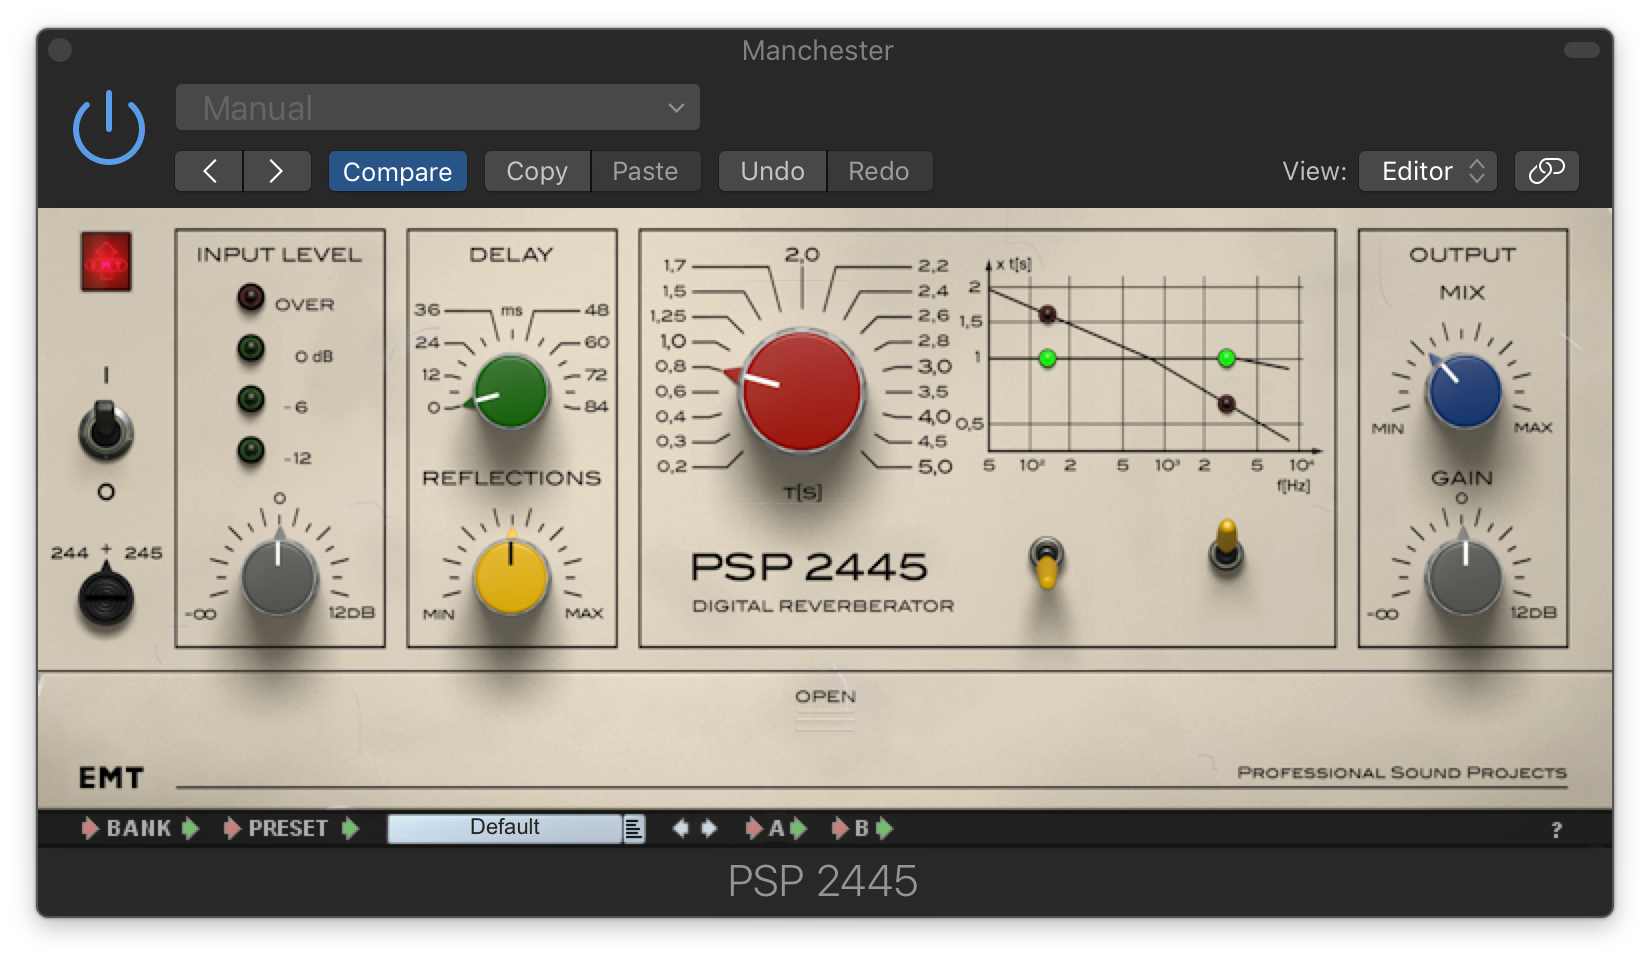Viewport: 1650px width, 962px height.
Task: Click the upper dark red graph point
Action: tap(1047, 314)
